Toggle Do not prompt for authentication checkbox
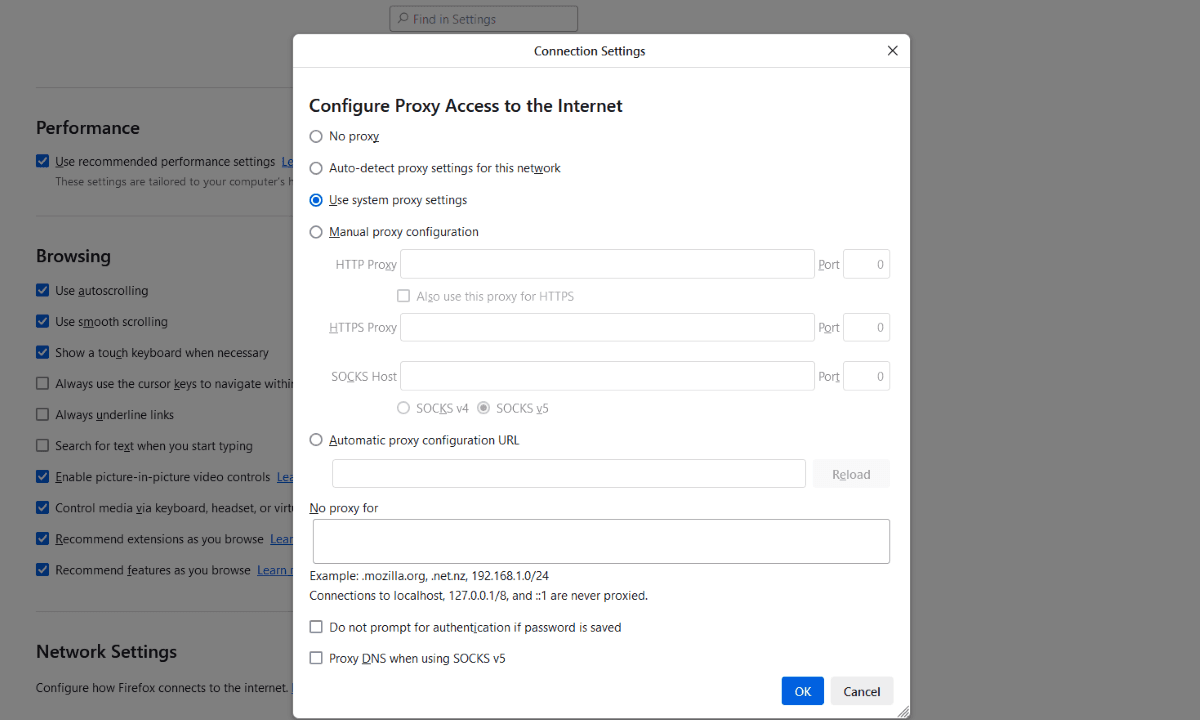This screenshot has height=720, width=1200. [x=316, y=627]
